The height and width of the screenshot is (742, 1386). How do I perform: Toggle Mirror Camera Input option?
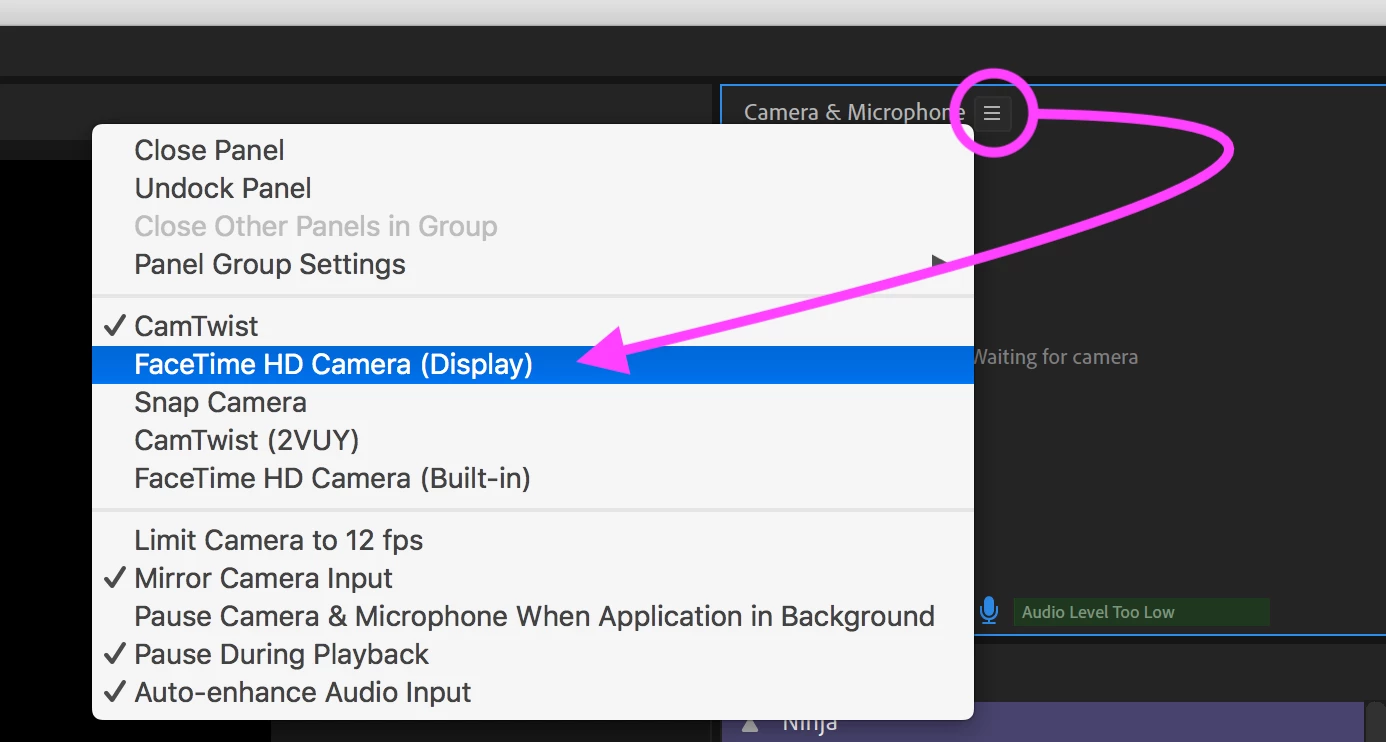pyautogui.click(x=532, y=578)
